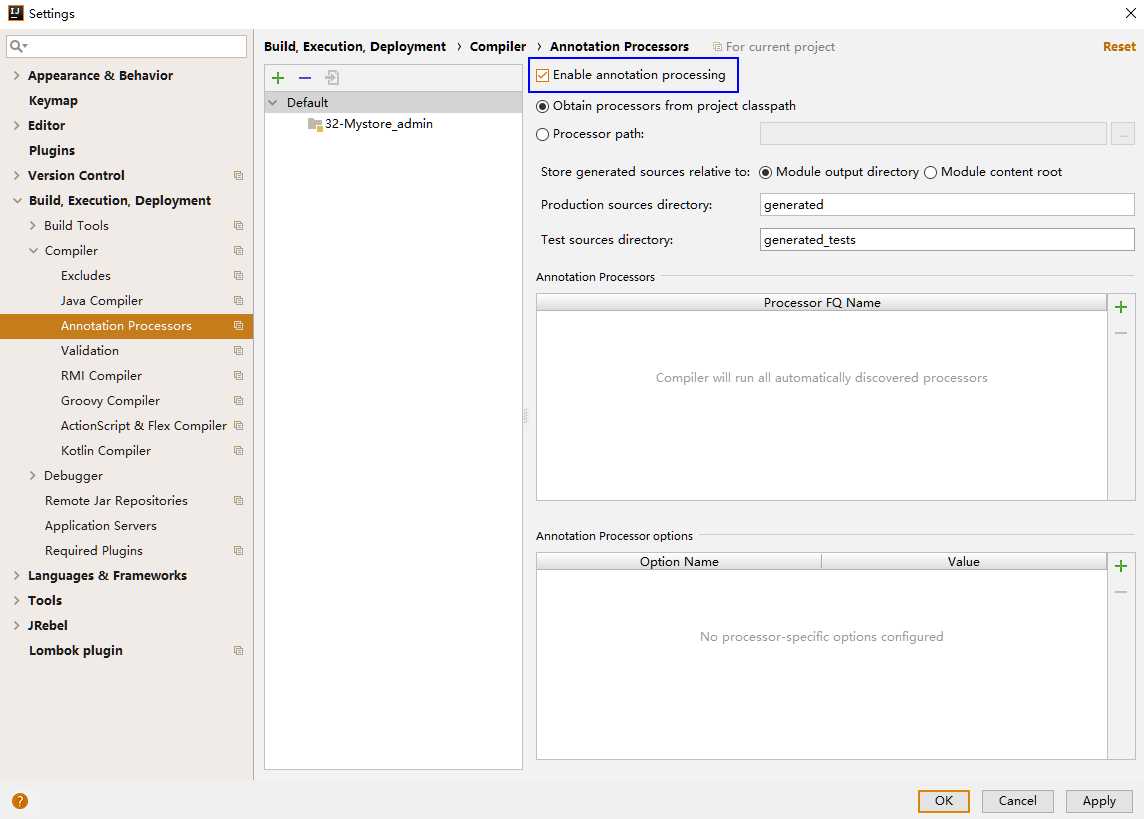Click the search magnifier icon in settings
Screen dimensions: 1144x819
[x=16, y=46]
